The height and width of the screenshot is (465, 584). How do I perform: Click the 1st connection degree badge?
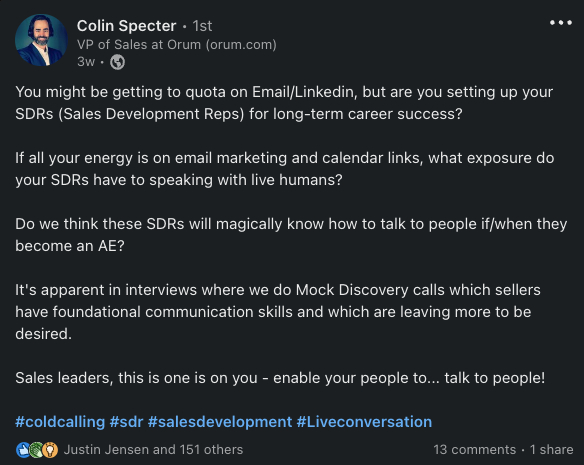pos(202,26)
